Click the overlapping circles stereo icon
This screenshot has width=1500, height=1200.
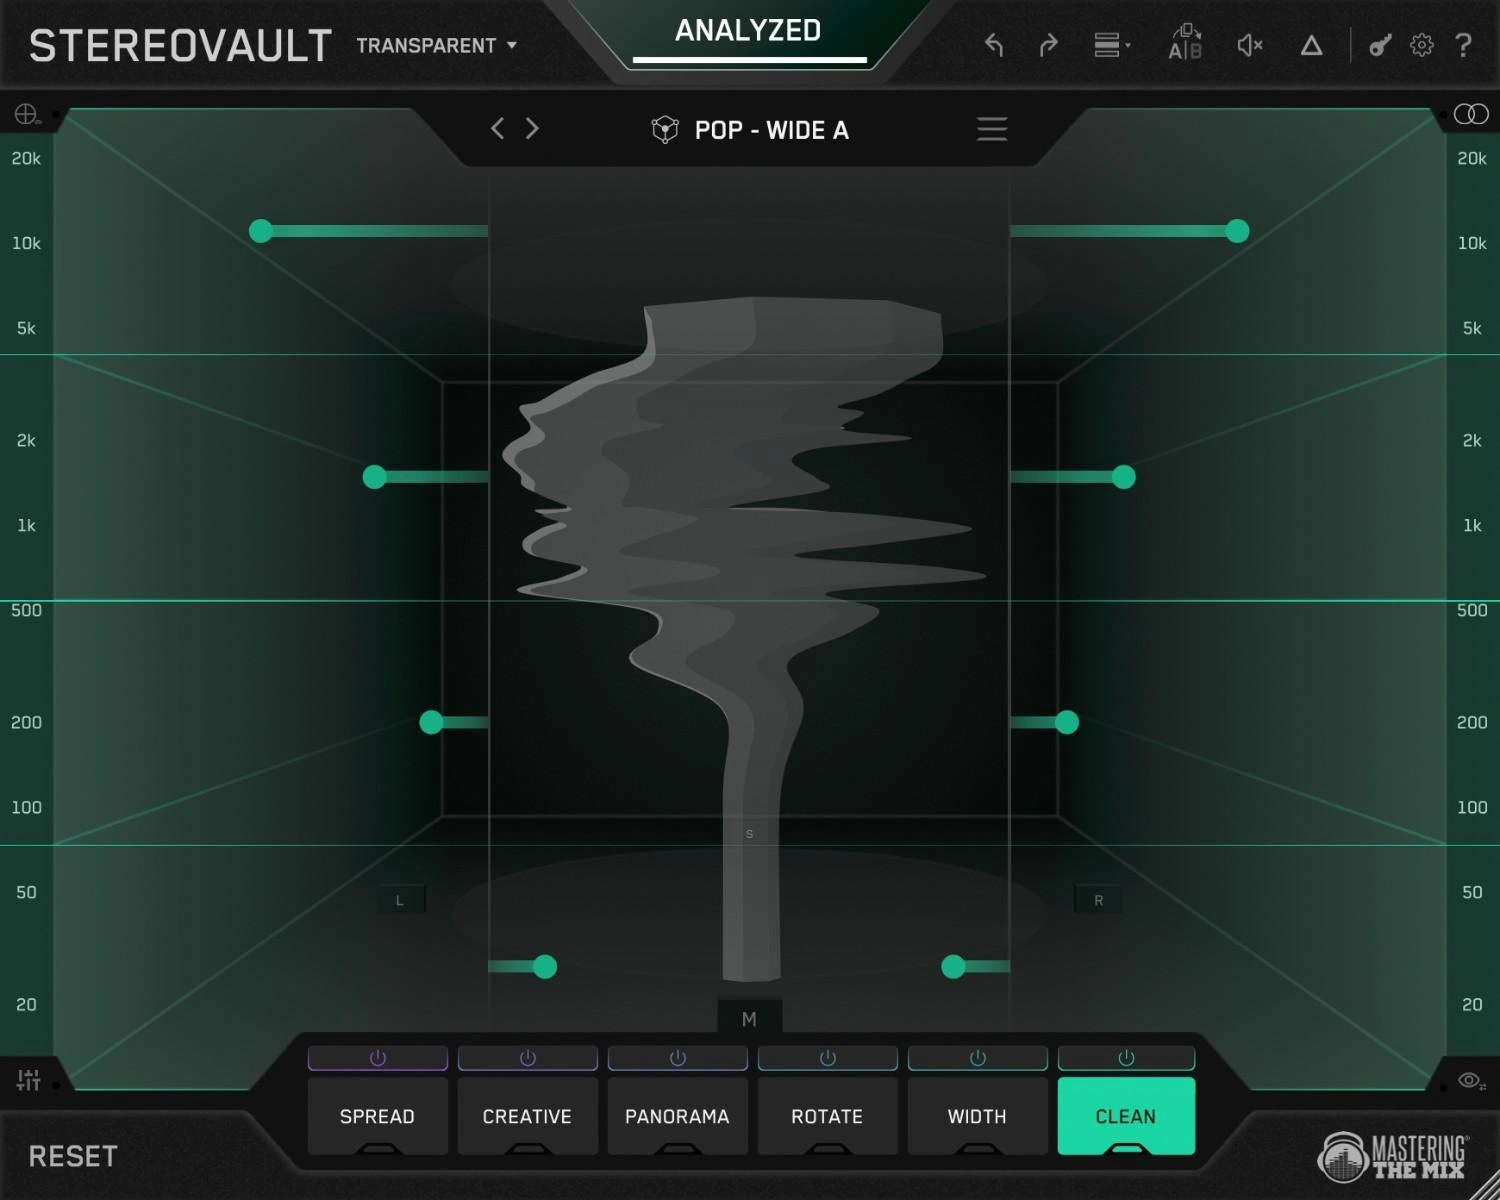point(1471,114)
